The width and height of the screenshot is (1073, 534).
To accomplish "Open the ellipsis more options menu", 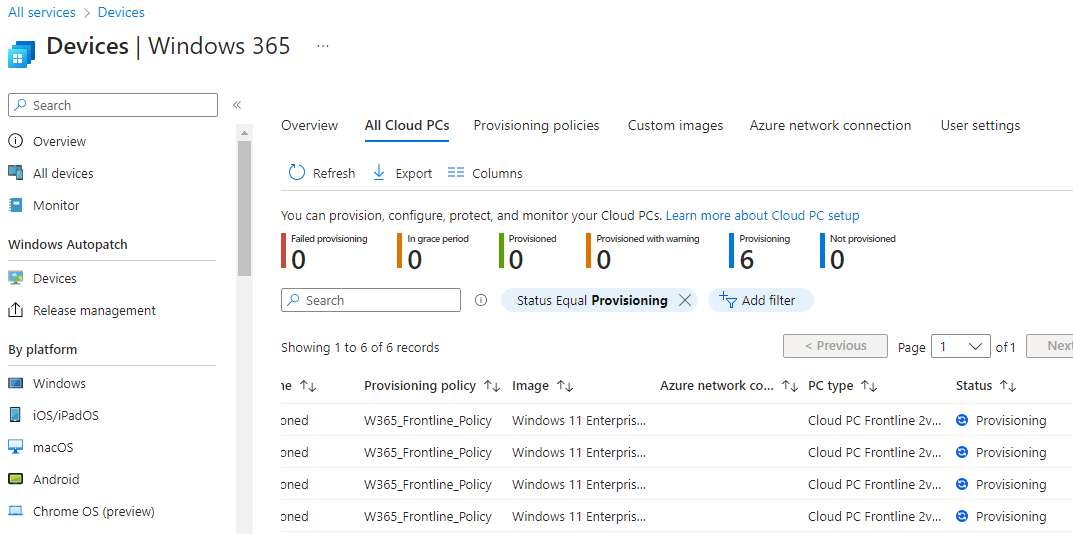I will [x=323, y=46].
